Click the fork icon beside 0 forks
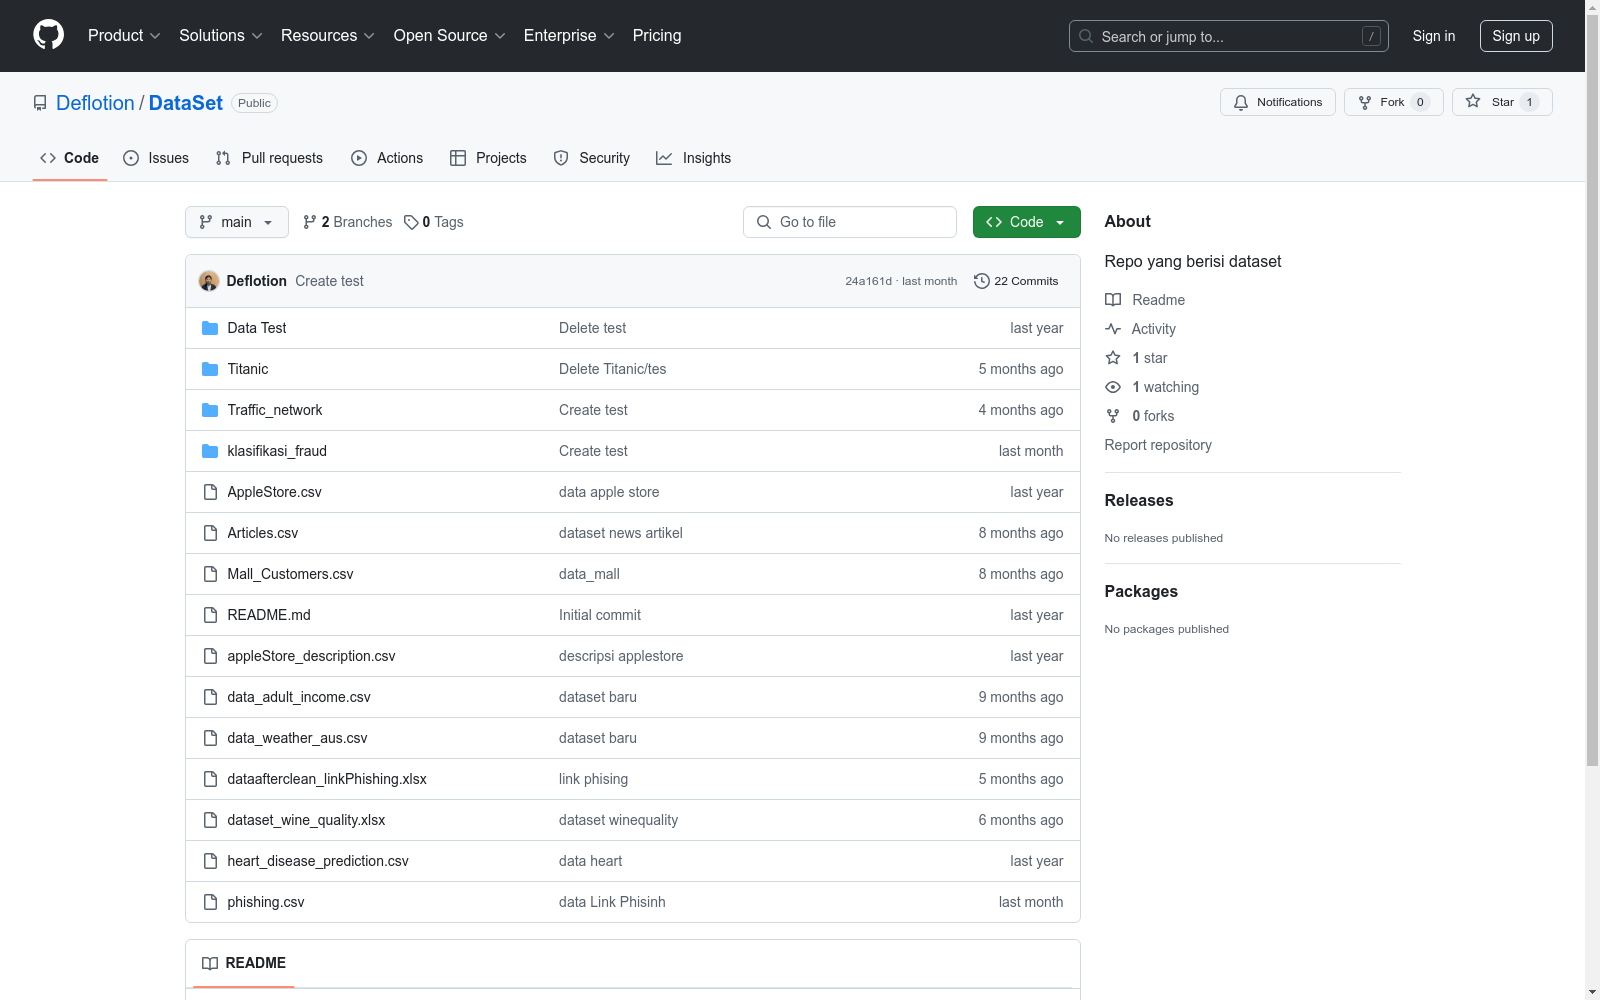Viewport: 1600px width, 1000px height. coord(1113,416)
